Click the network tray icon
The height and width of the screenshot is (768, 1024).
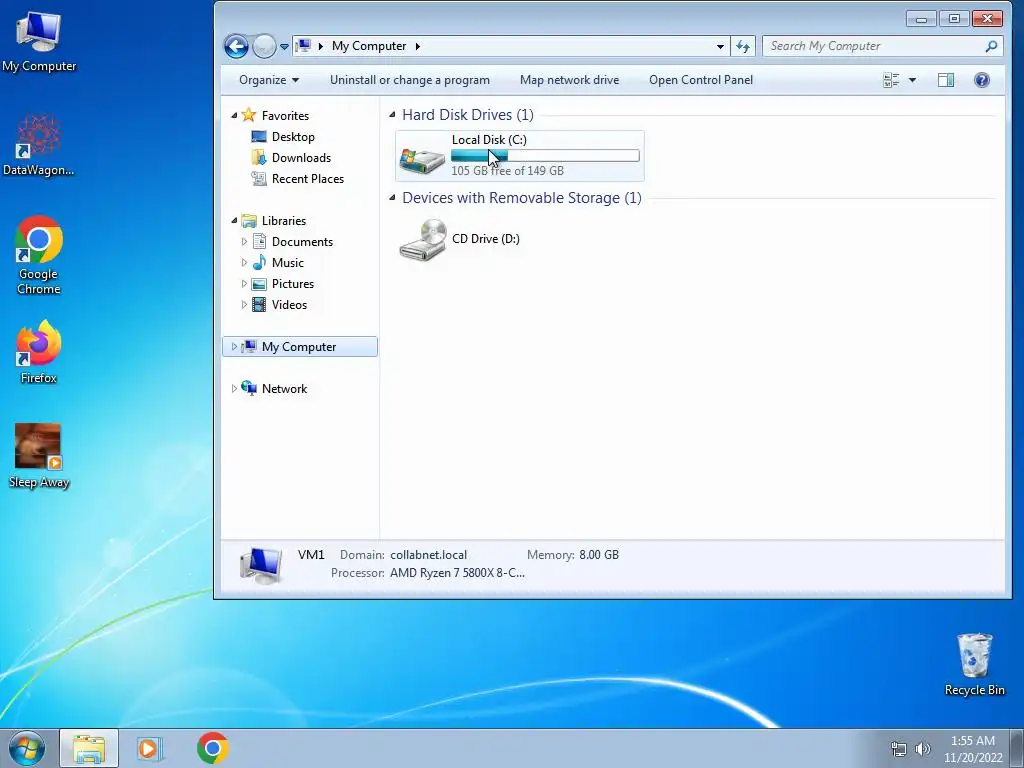pos(899,749)
